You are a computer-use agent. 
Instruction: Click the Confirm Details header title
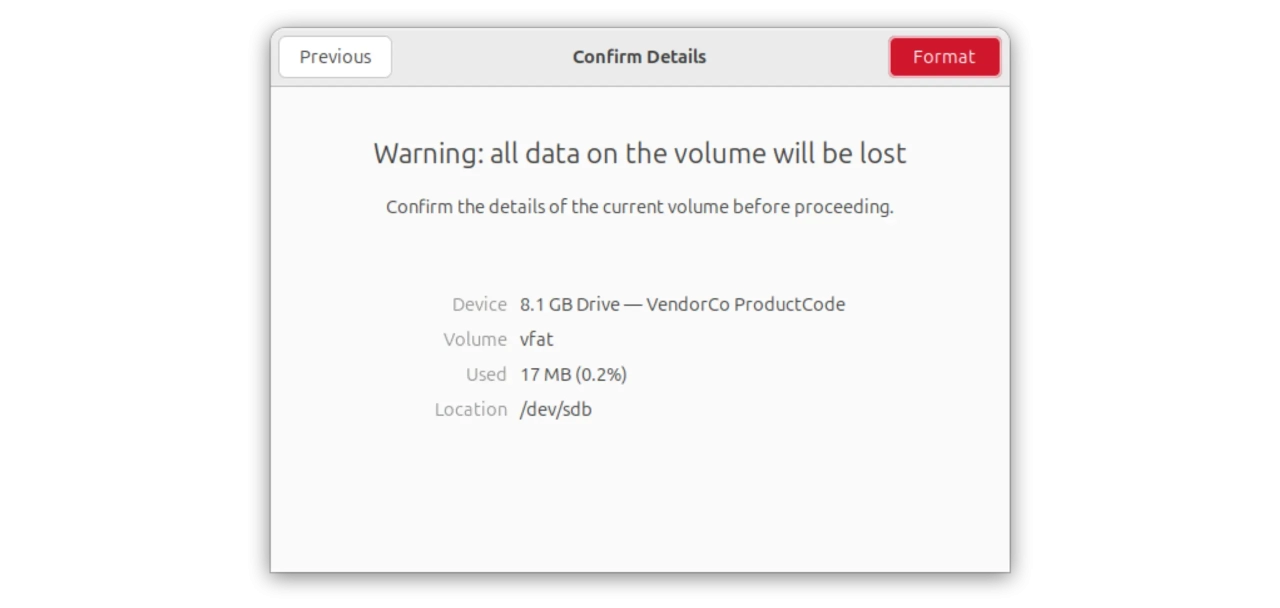(x=639, y=57)
